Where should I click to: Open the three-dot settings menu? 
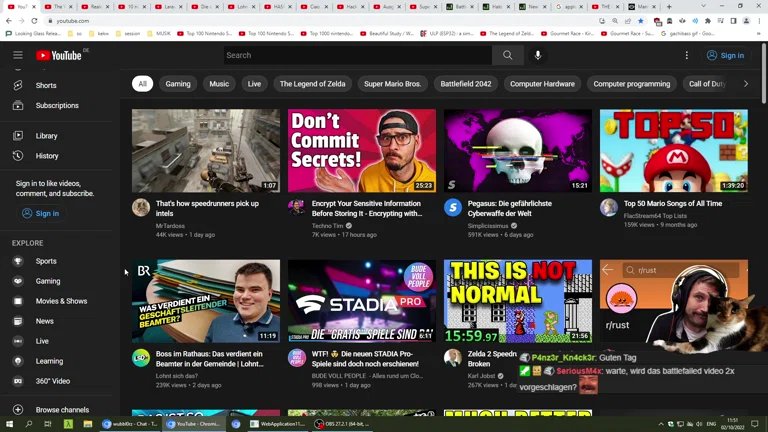686,55
